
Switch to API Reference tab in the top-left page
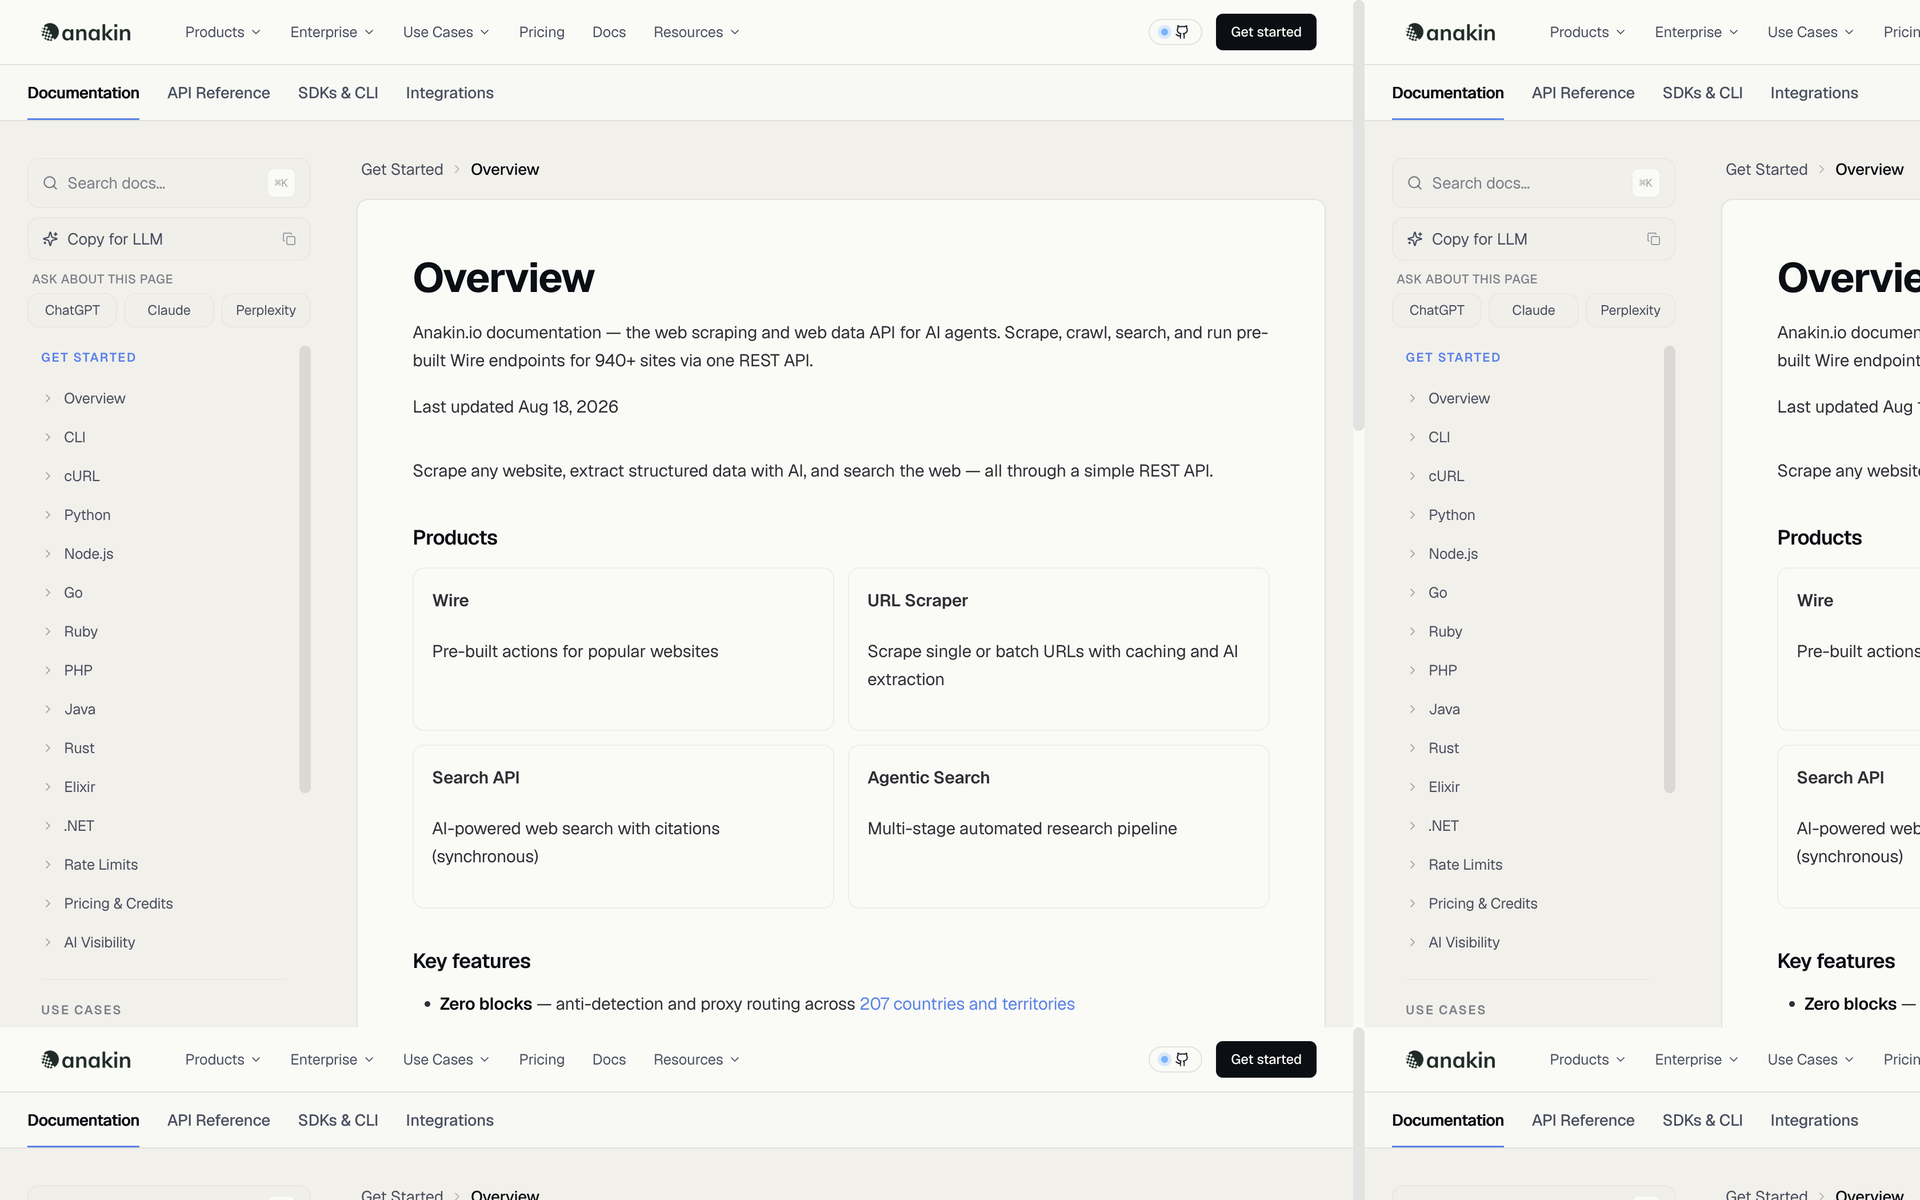[219, 93]
